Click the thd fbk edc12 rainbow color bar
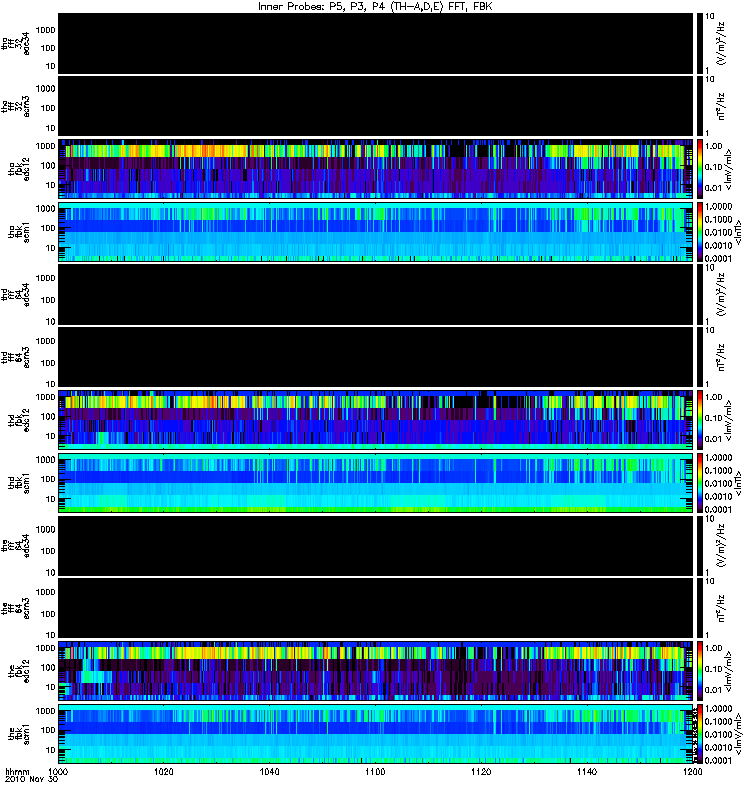Viewport: 750px width, 800px height. 699,420
